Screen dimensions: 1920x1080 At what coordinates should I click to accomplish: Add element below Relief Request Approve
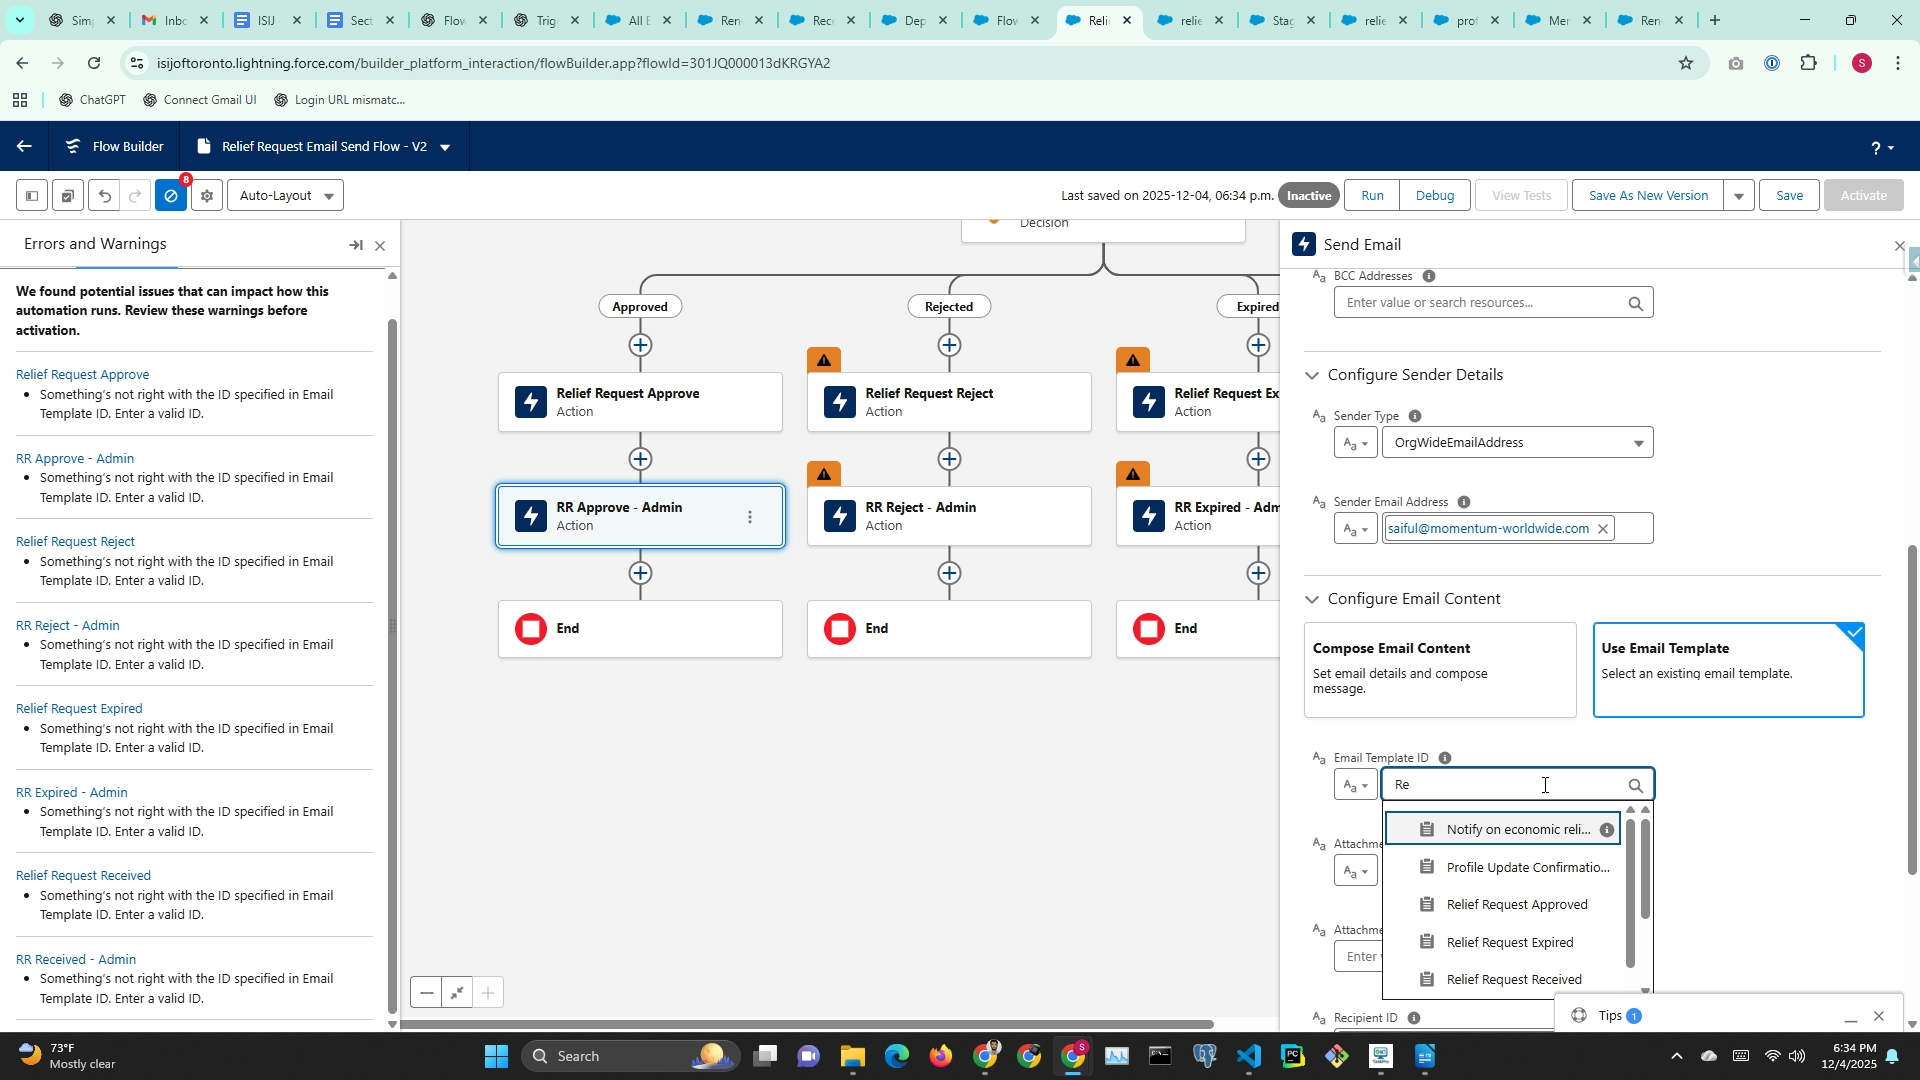point(640,459)
